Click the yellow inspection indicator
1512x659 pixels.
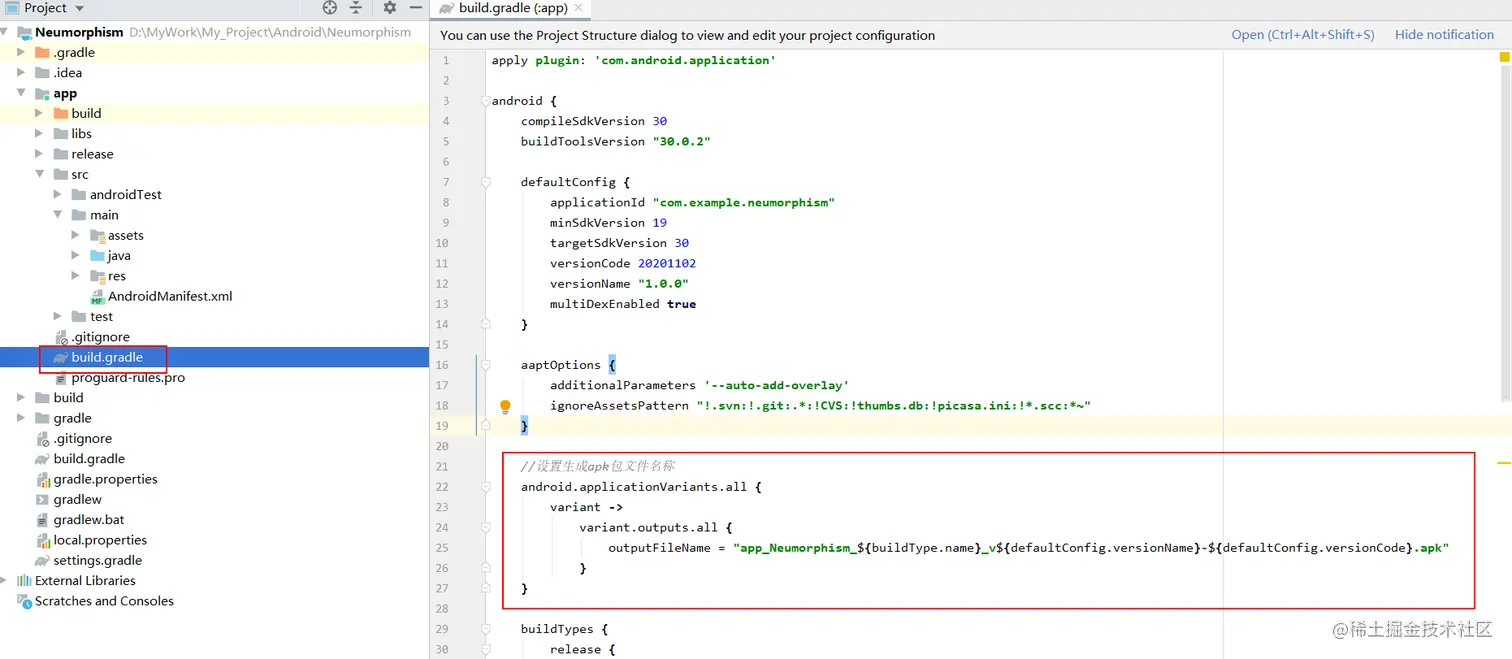click(1504, 58)
